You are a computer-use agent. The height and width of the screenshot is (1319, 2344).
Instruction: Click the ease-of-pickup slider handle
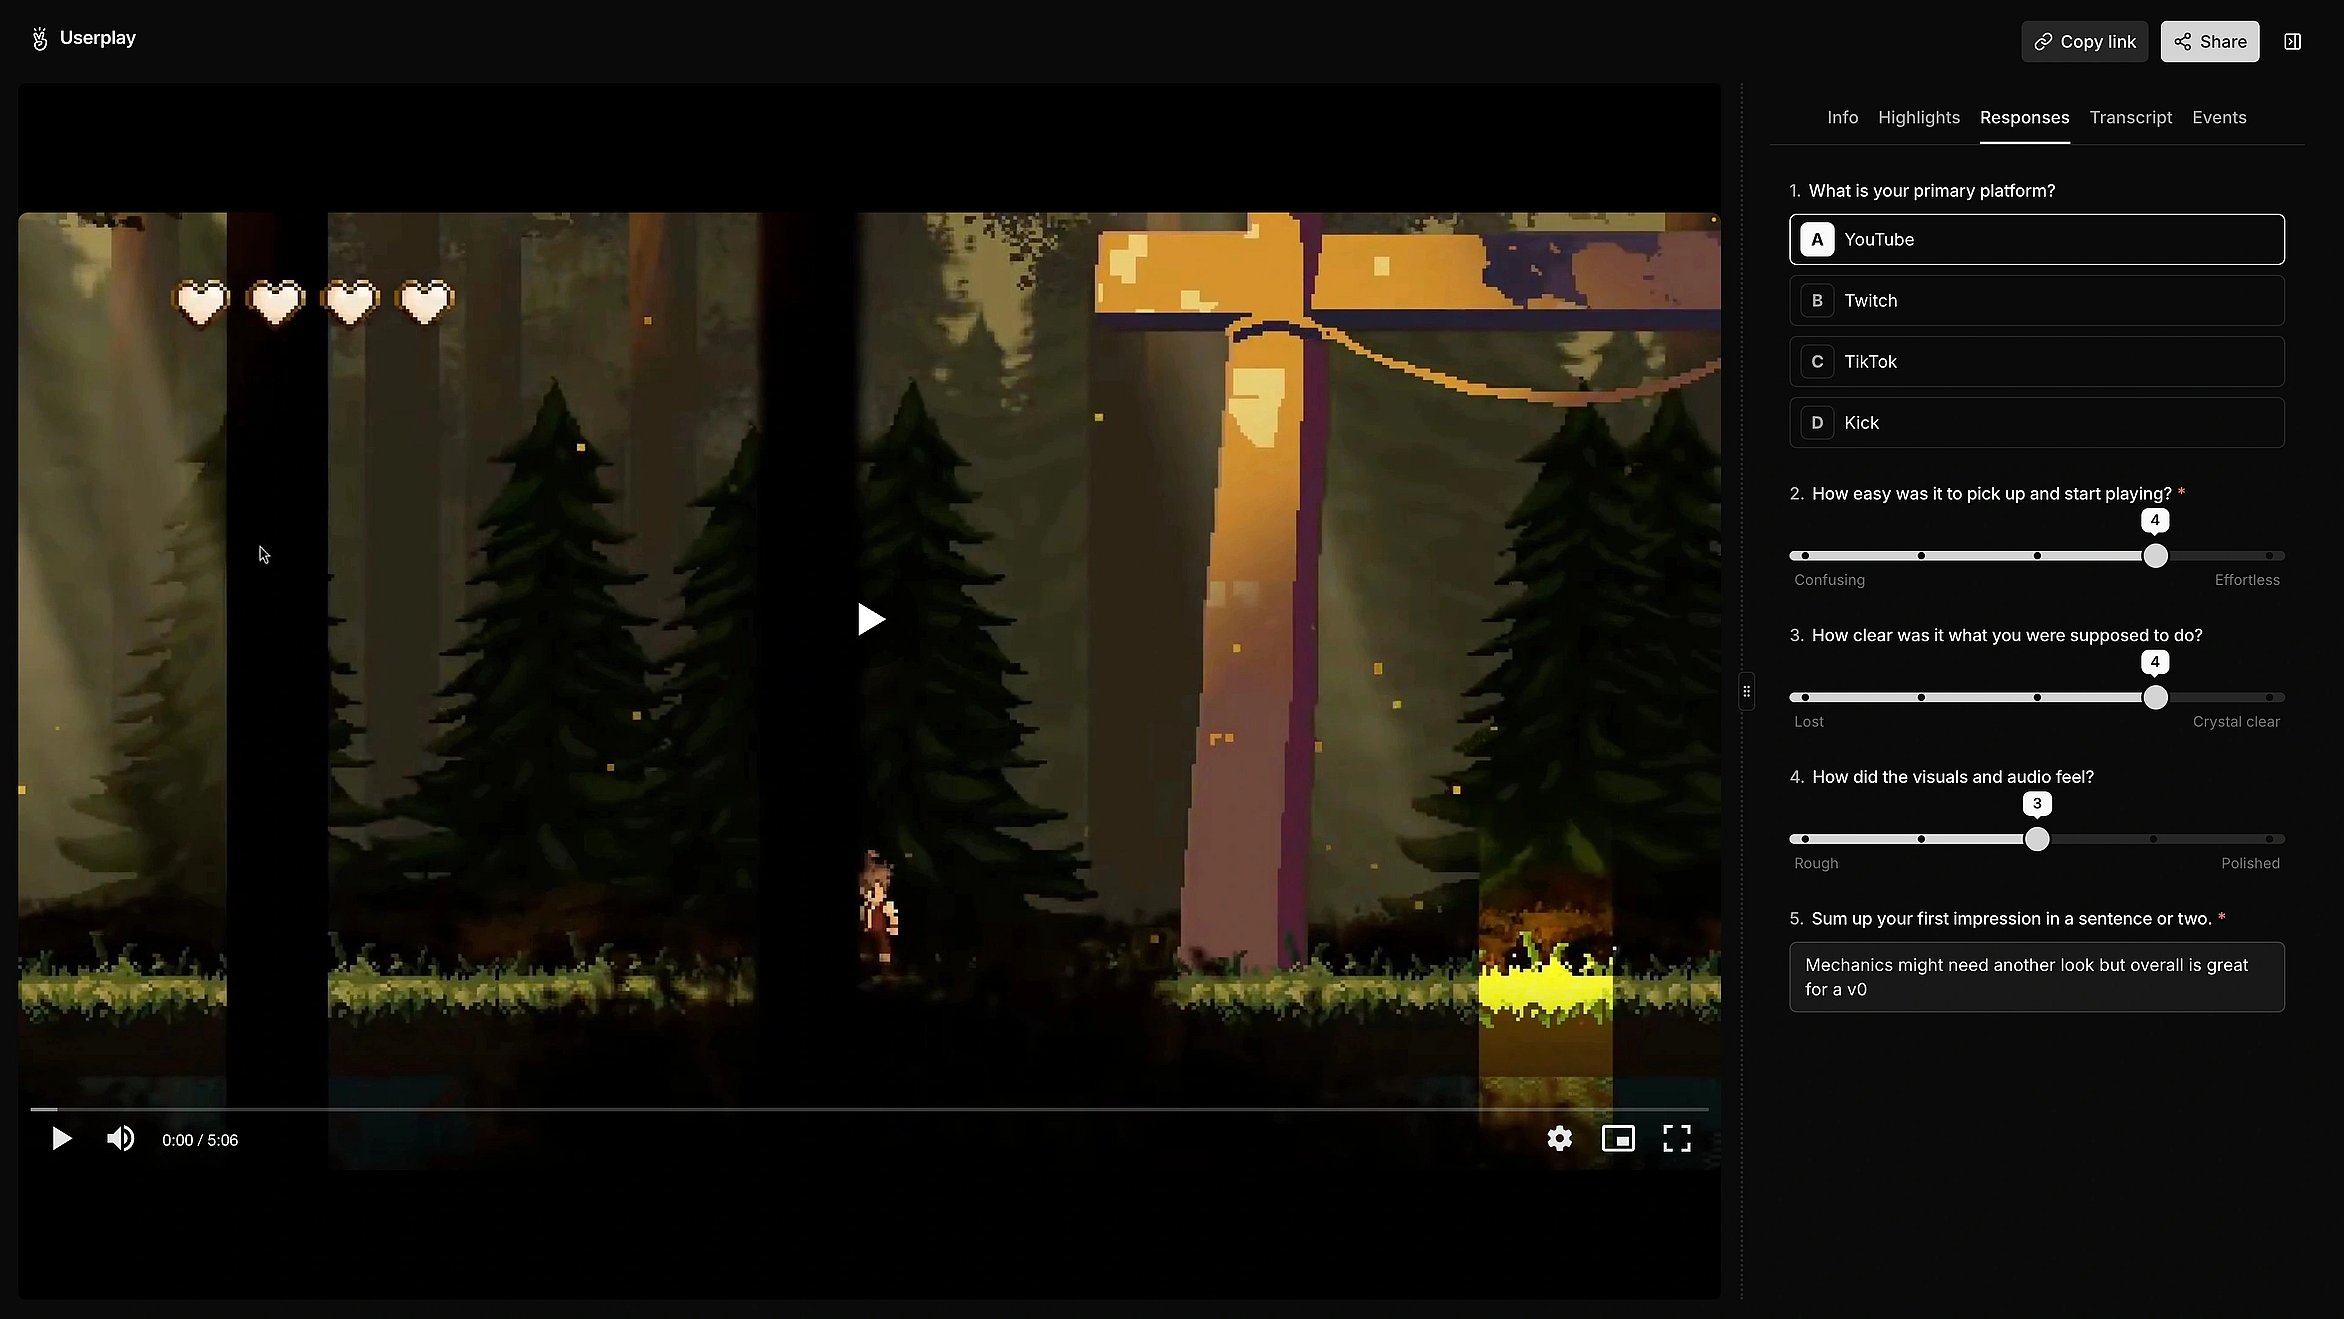2155,556
